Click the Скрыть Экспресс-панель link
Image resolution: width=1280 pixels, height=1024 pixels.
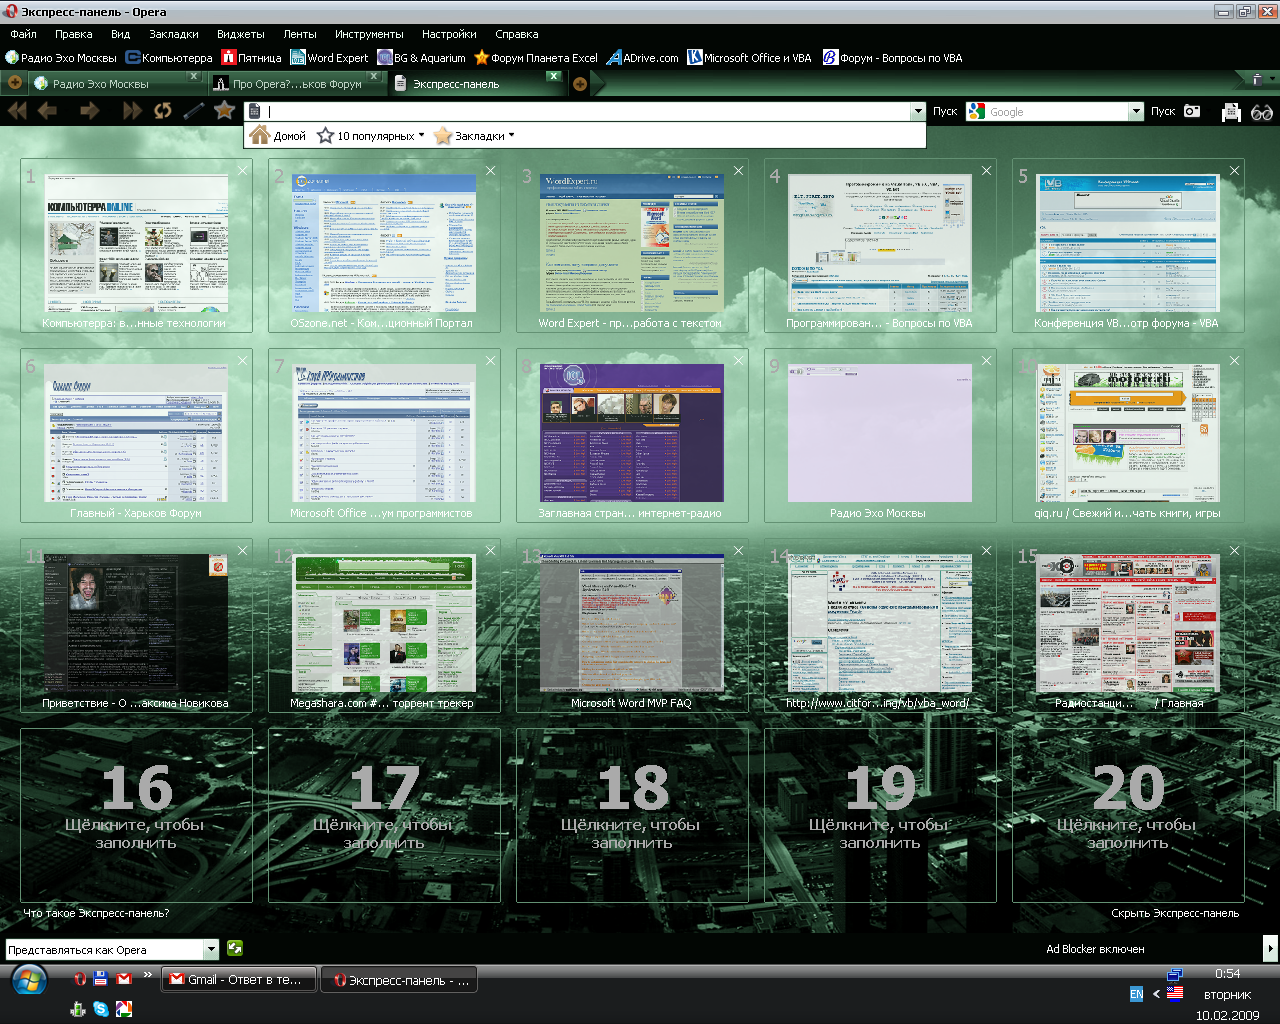click(1175, 913)
